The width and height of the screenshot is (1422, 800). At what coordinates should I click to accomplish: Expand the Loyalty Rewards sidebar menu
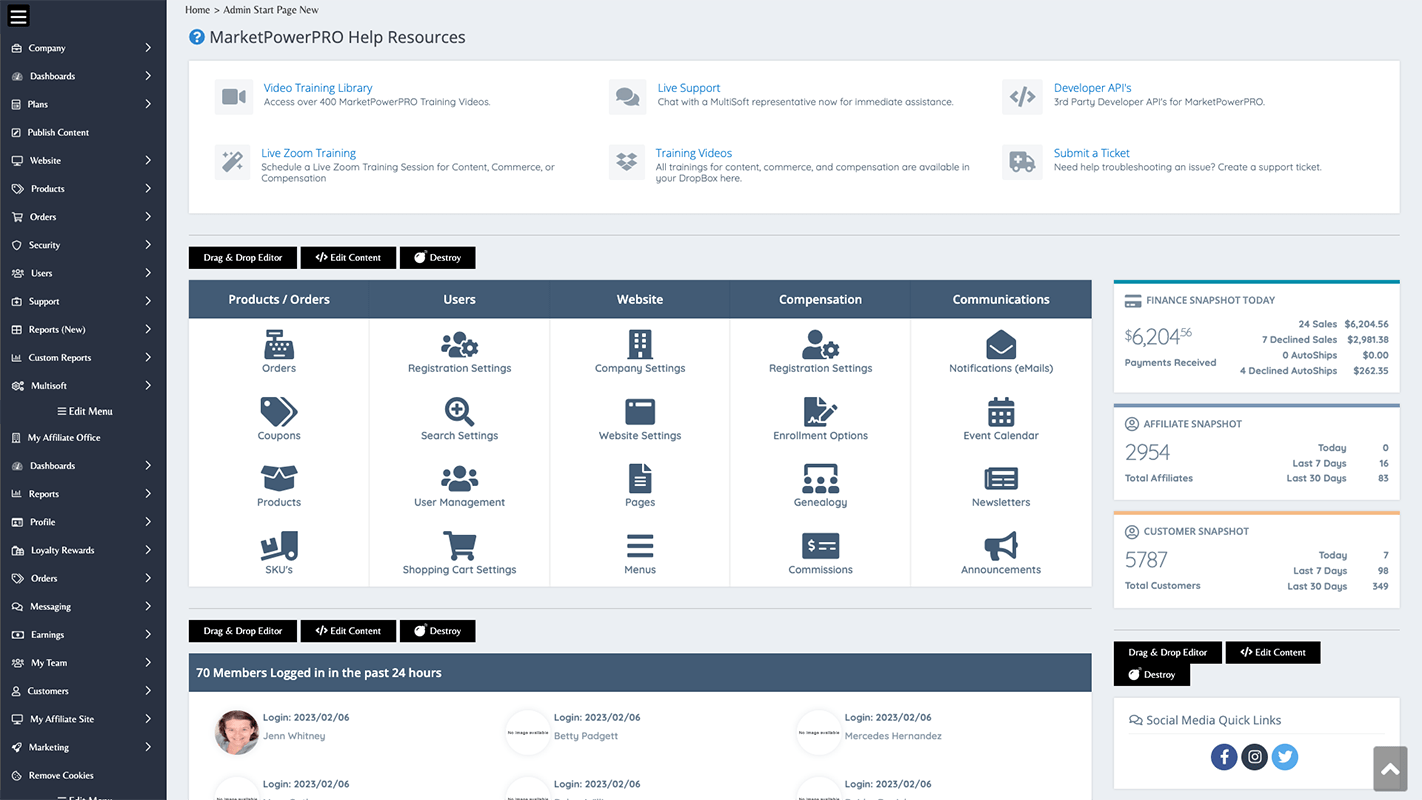pos(83,550)
